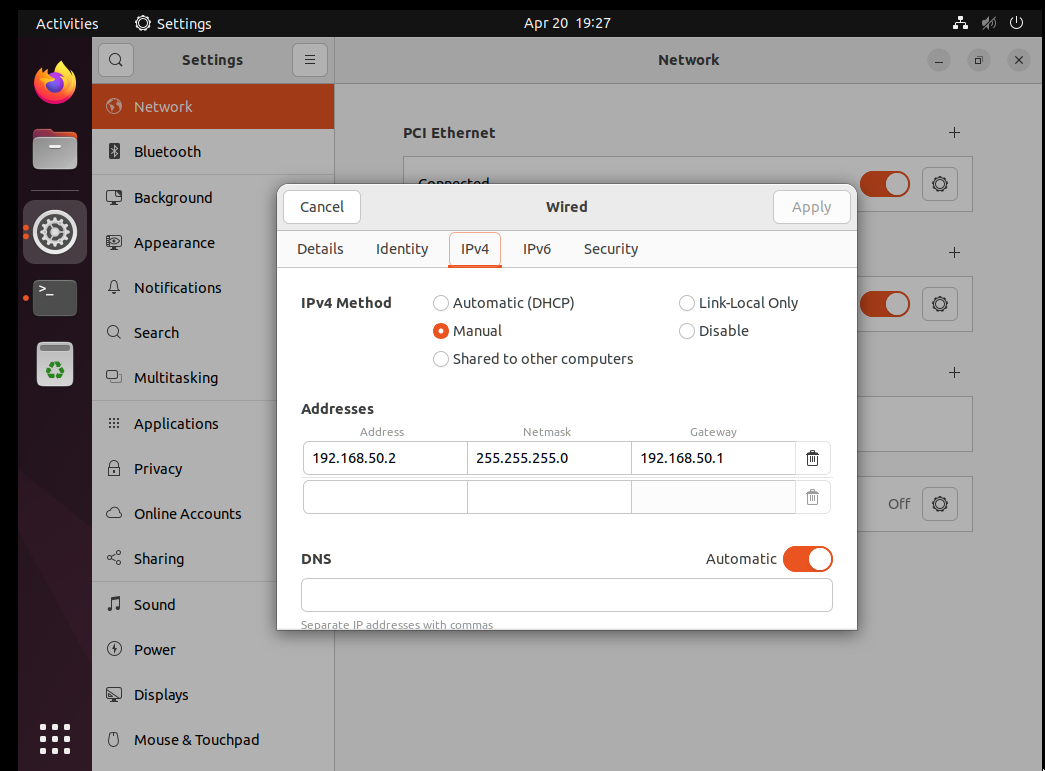Click the search icon in Settings

click(x=116, y=60)
